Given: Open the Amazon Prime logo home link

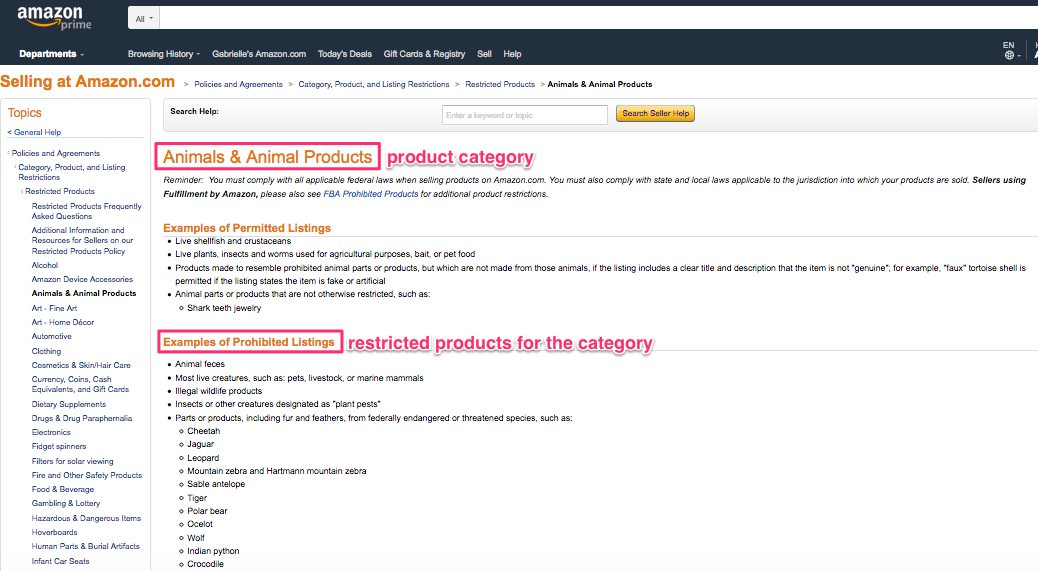Looking at the screenshot, I should coord(54,18).
